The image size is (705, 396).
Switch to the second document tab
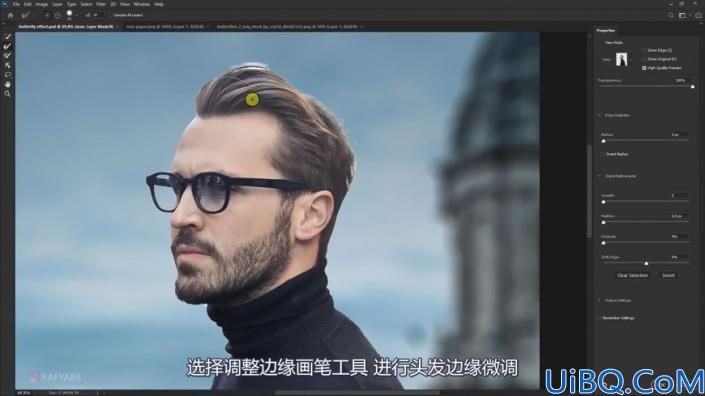(x=165, y=27)
